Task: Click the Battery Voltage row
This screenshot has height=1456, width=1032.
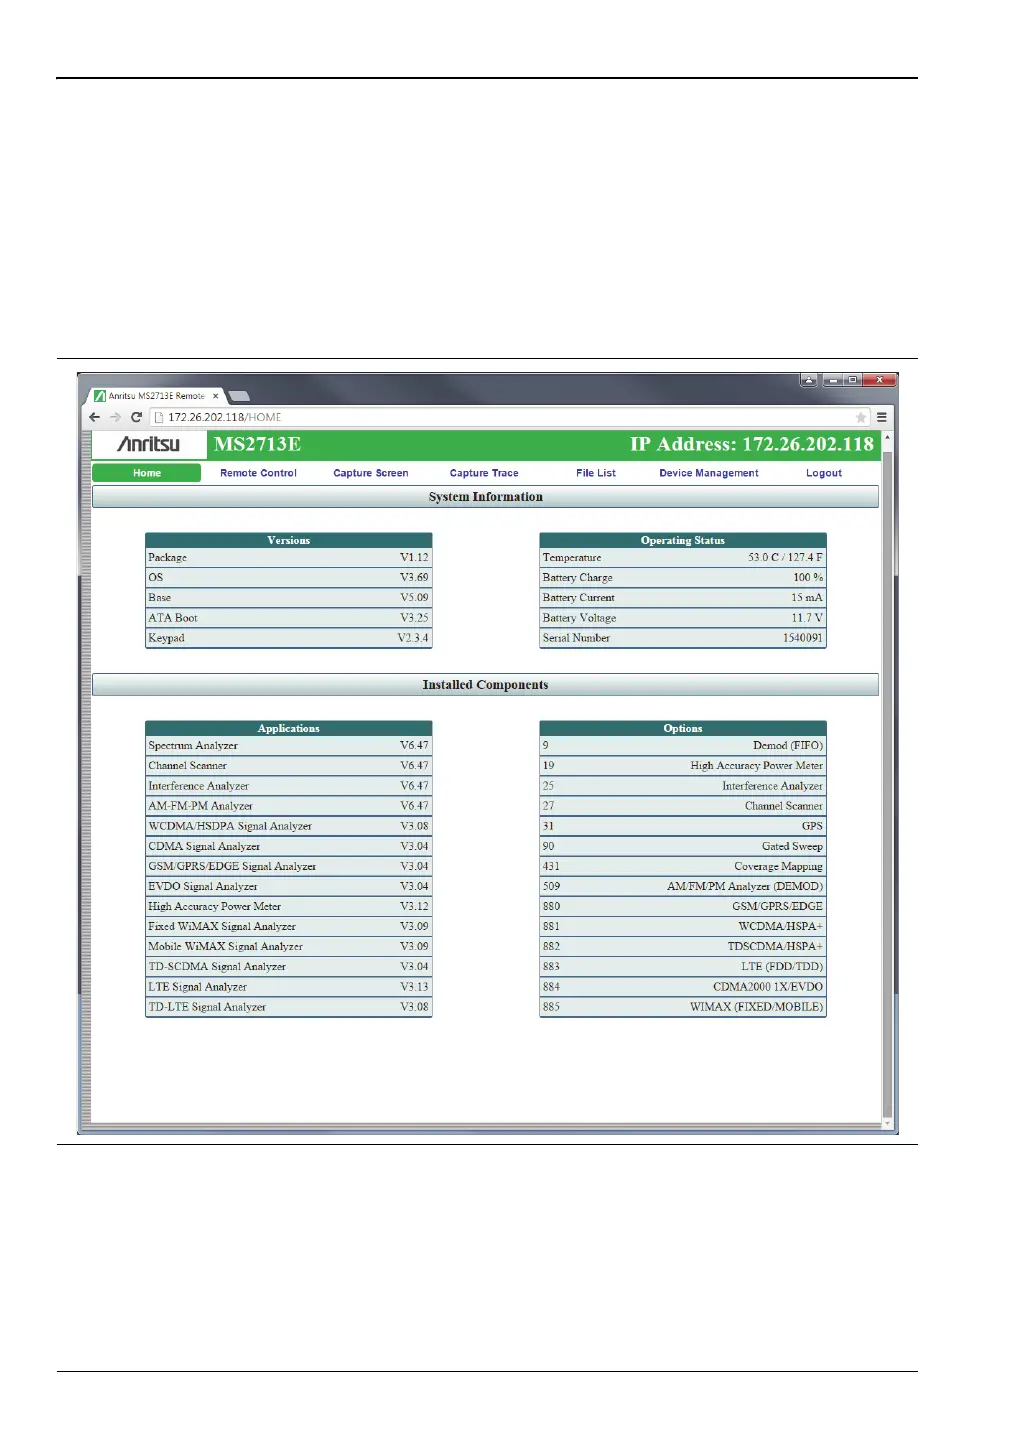Action: click(683, 618)
